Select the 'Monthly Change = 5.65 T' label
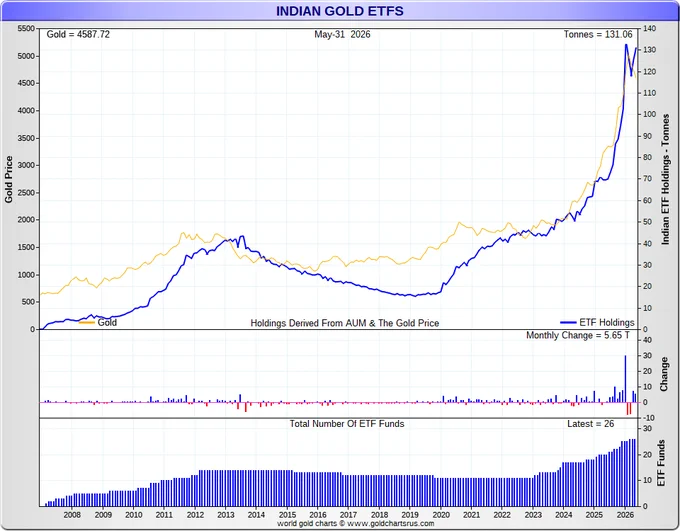The image size is (680, 531). tap(578, 335)
